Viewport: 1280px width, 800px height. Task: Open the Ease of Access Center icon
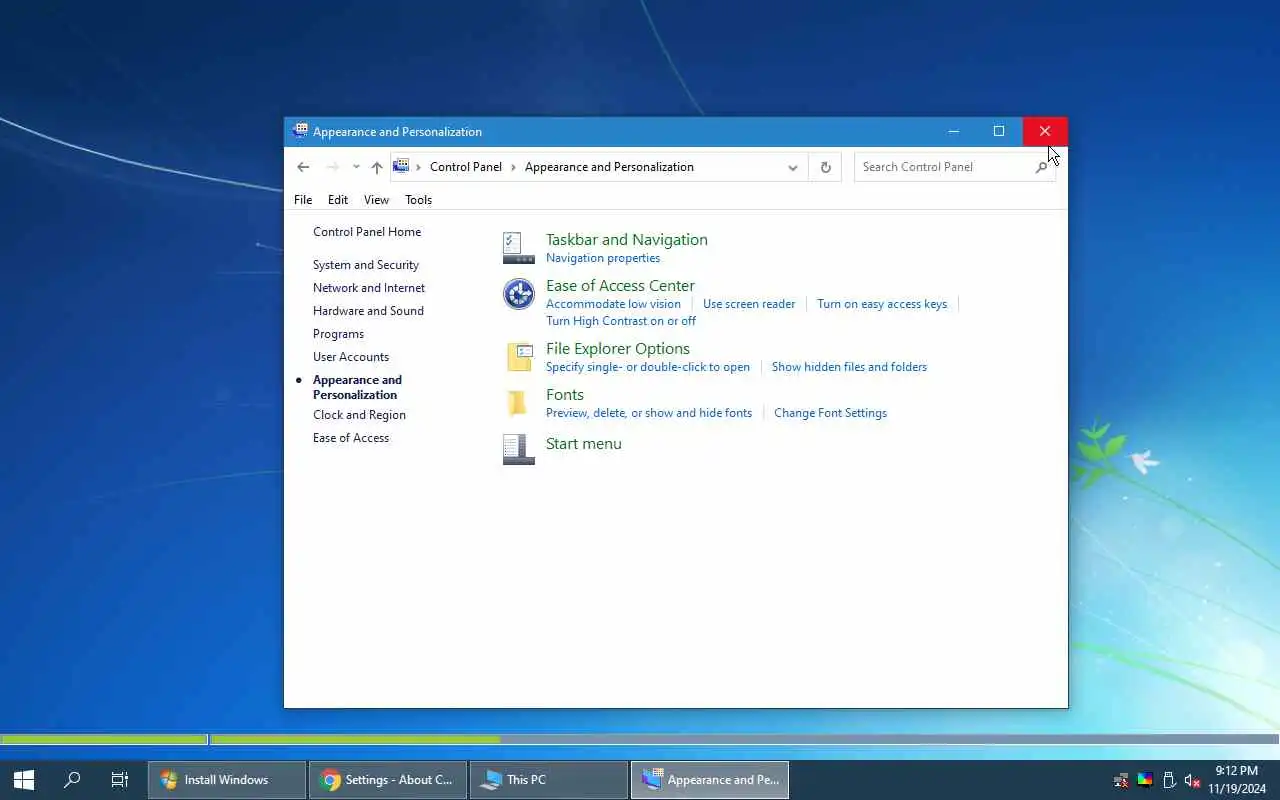coord(518,294)
